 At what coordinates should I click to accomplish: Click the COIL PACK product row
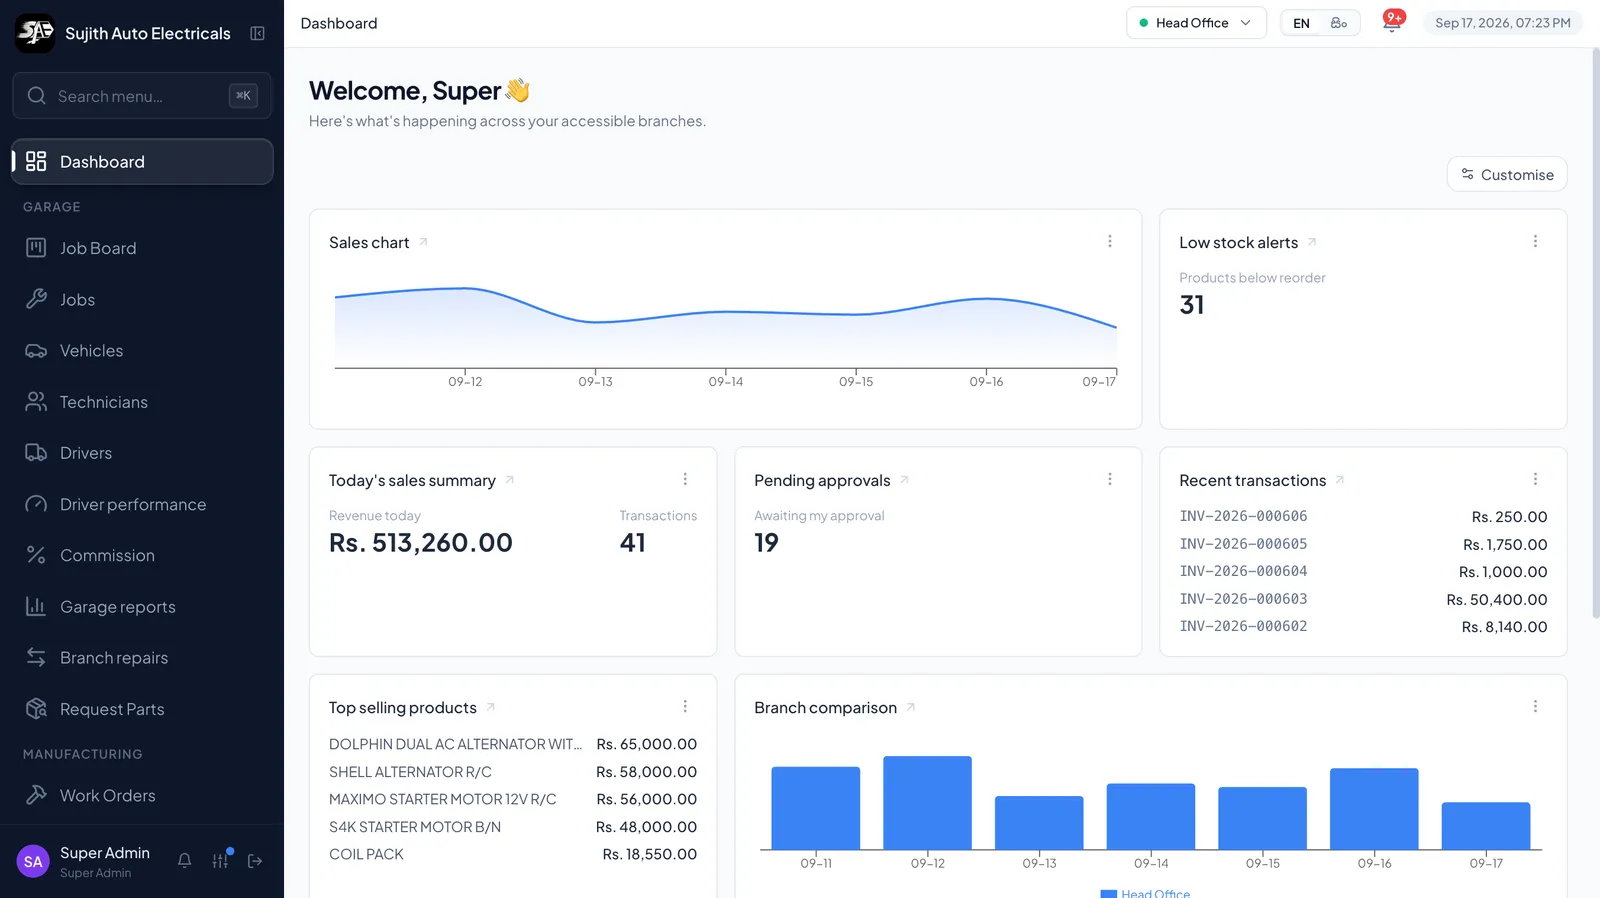[x=513, y=854]
